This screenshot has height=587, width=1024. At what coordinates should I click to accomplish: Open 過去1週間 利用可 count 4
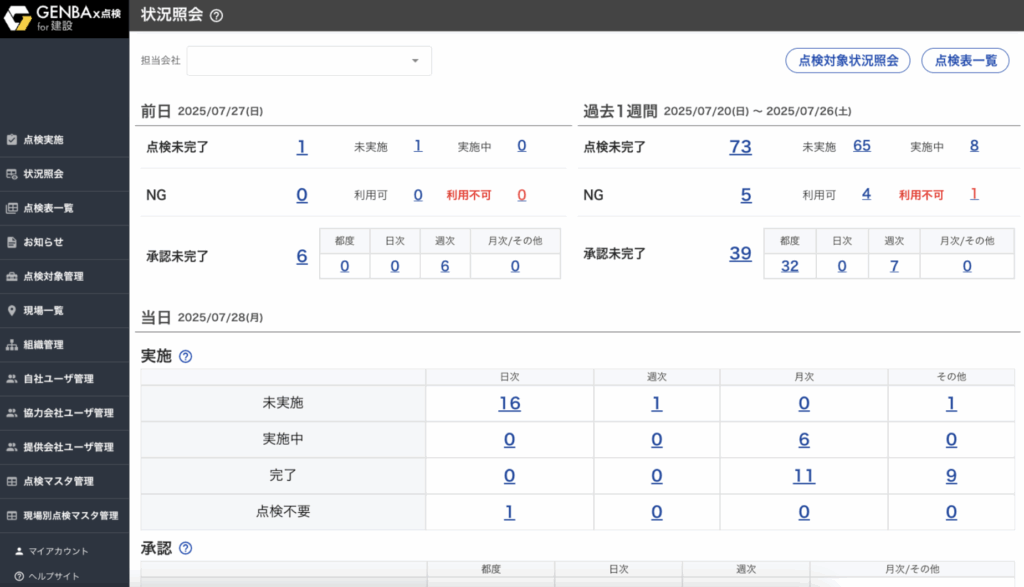tap(867, 194)
